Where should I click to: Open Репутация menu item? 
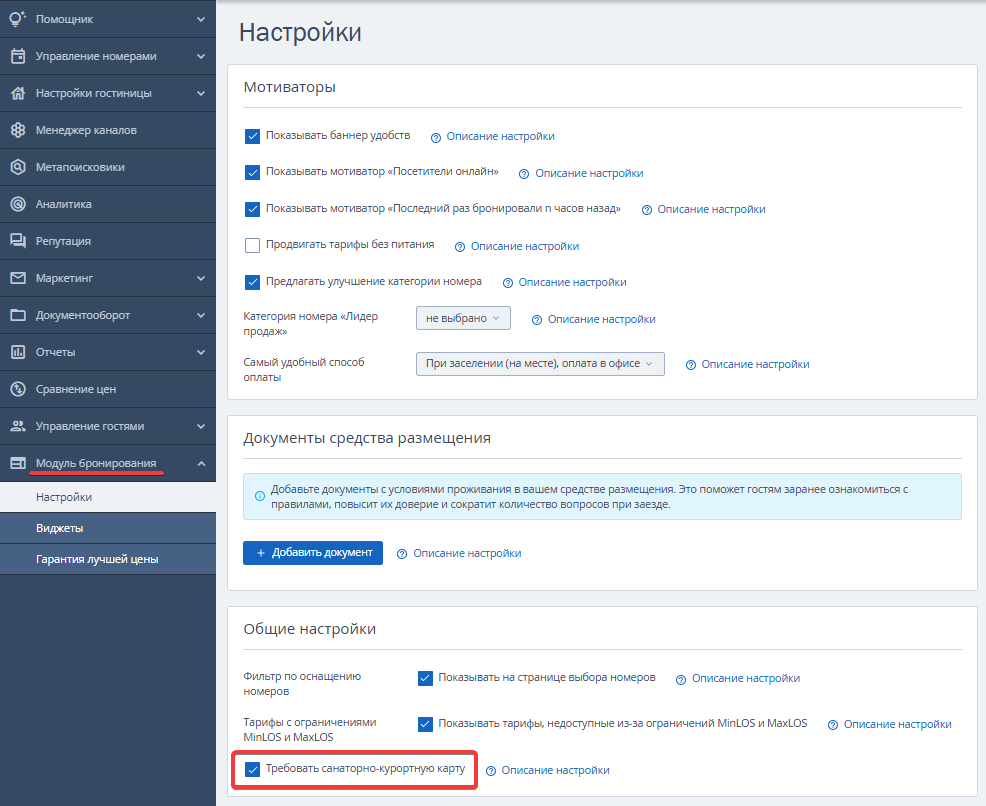pos(108,241)
